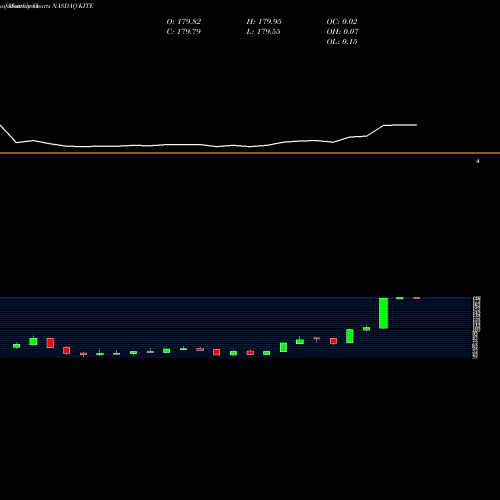Click the OH: 0.07 reading

coord(343,32)
